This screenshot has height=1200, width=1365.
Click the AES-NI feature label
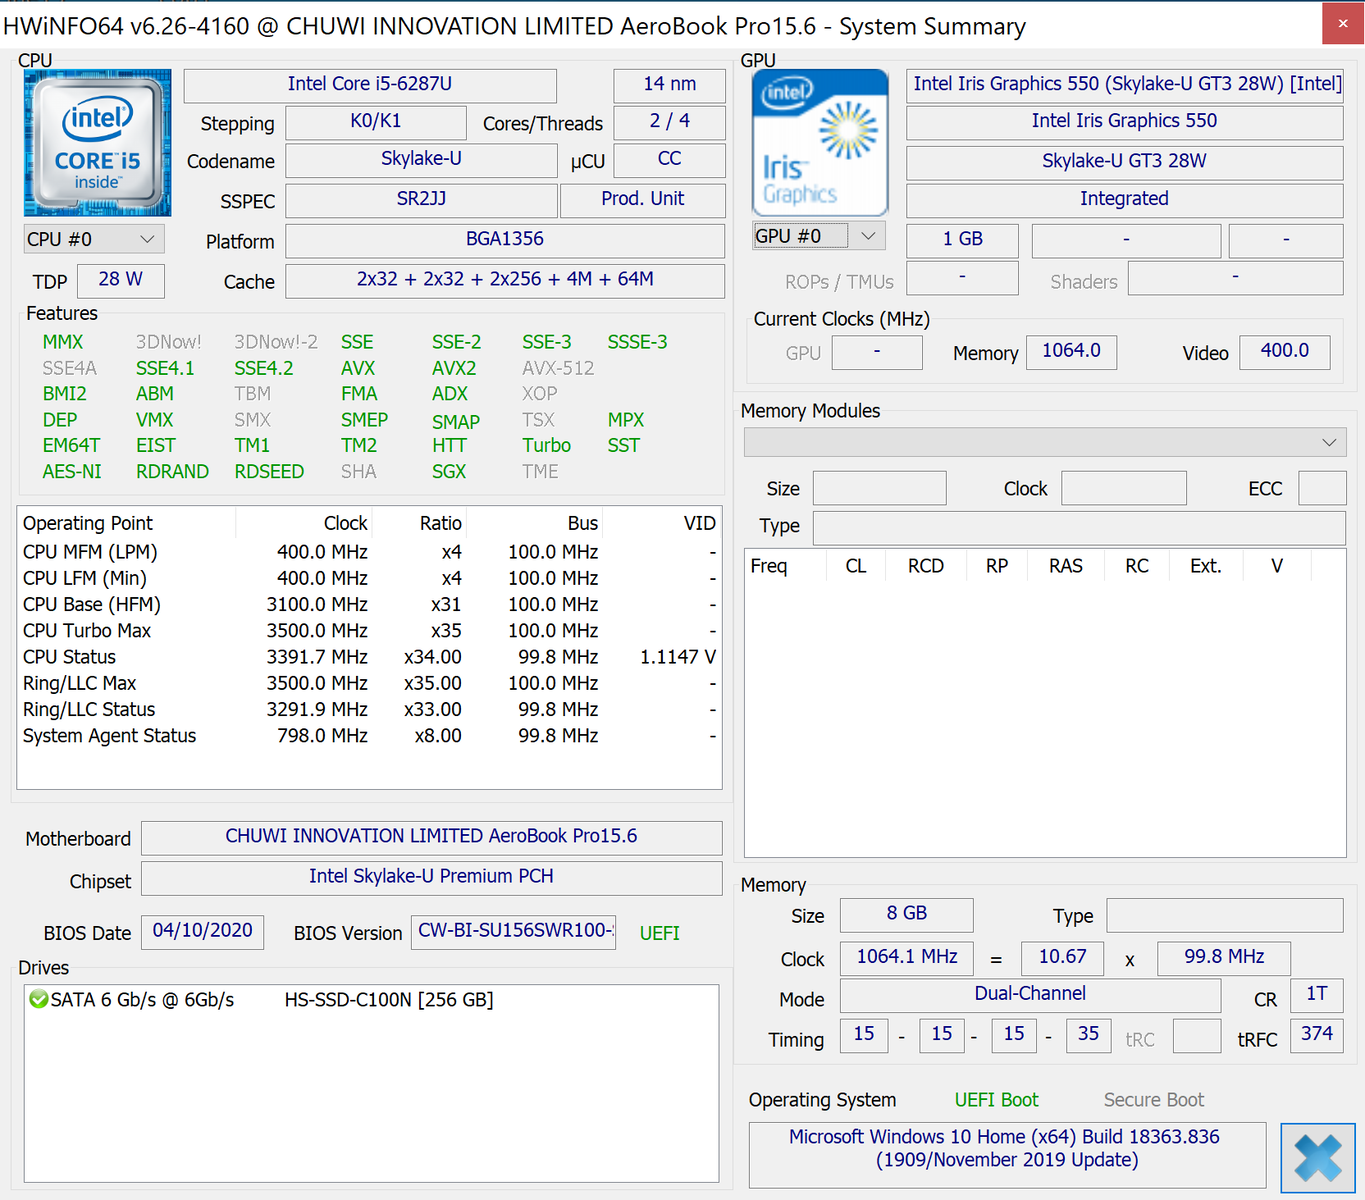click(x=72, y=471)
